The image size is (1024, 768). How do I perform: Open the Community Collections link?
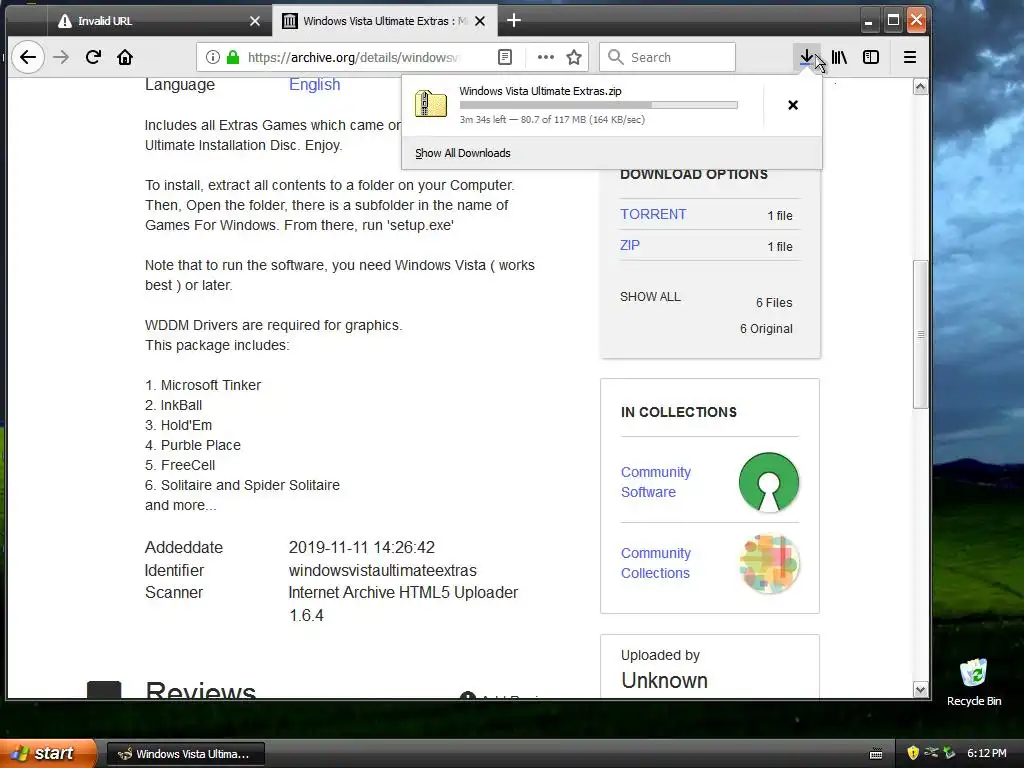click(x=656, y=563)
